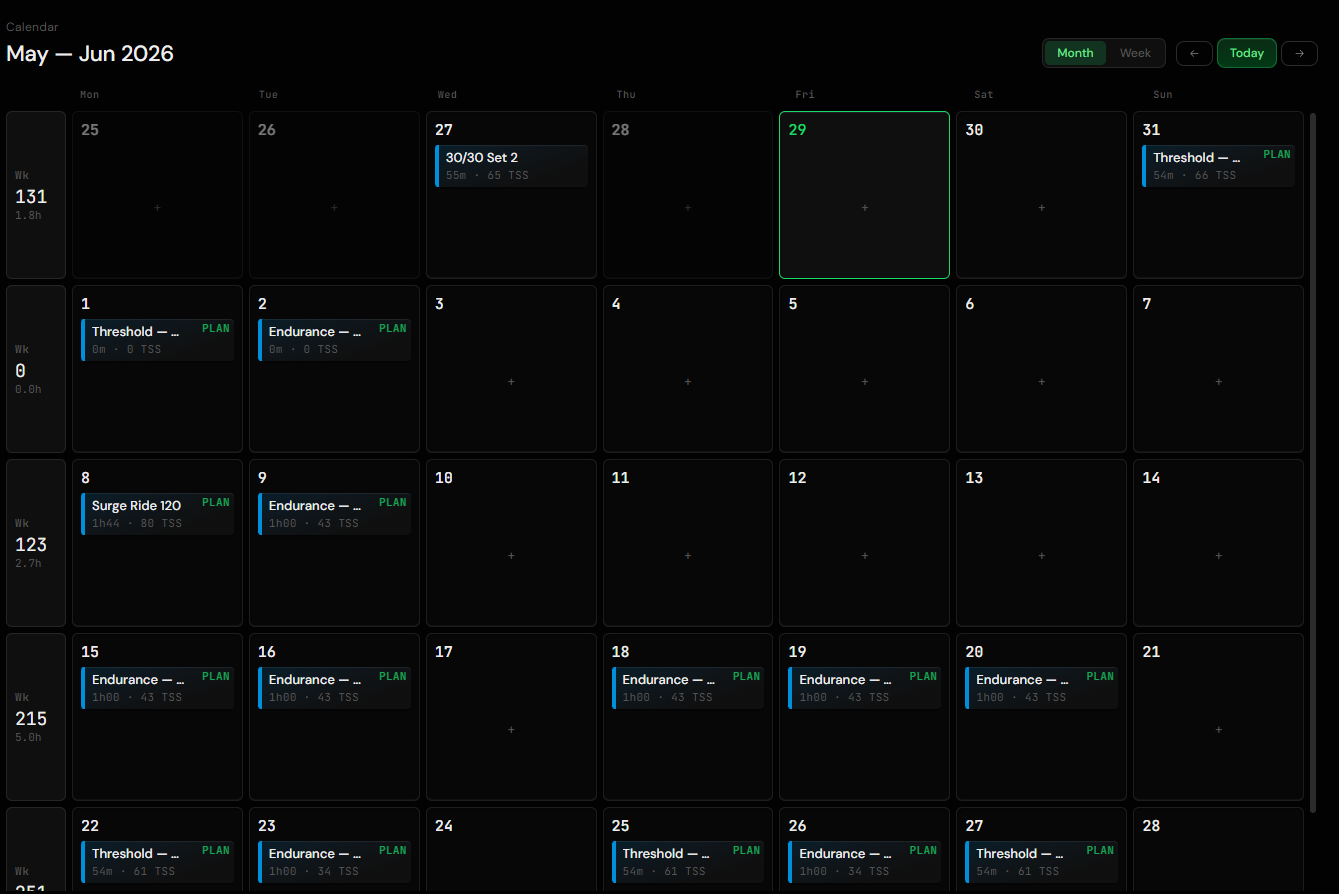Select the June 28 day cell

tap(1218, 850)
